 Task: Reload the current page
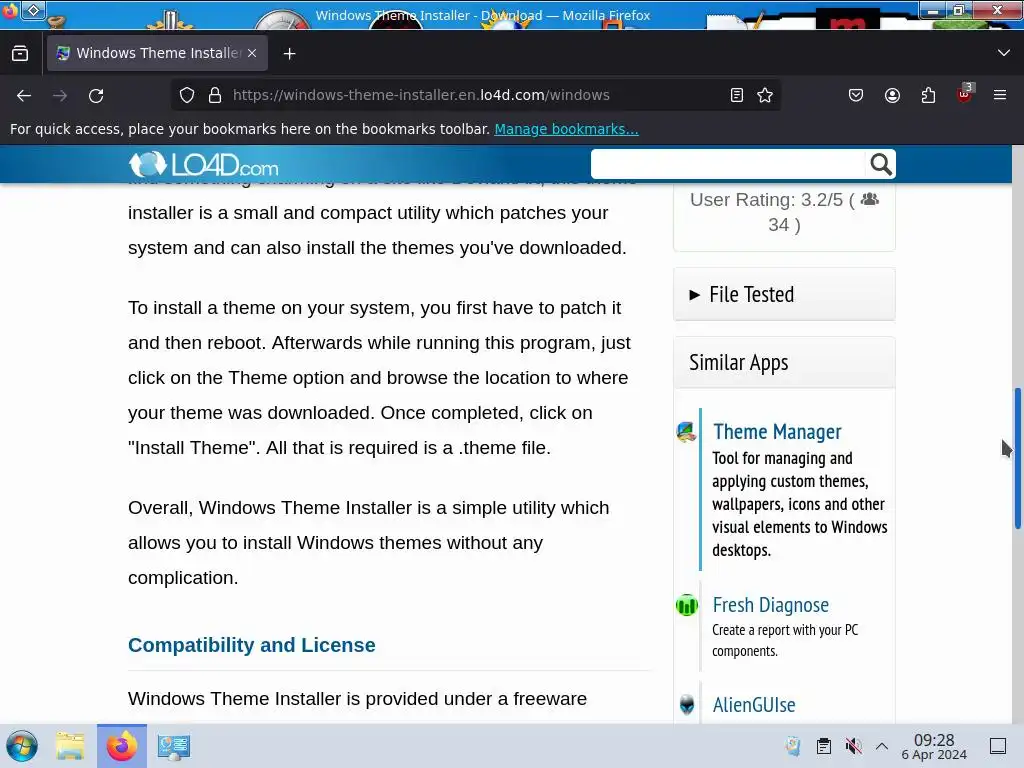(96, 95)
